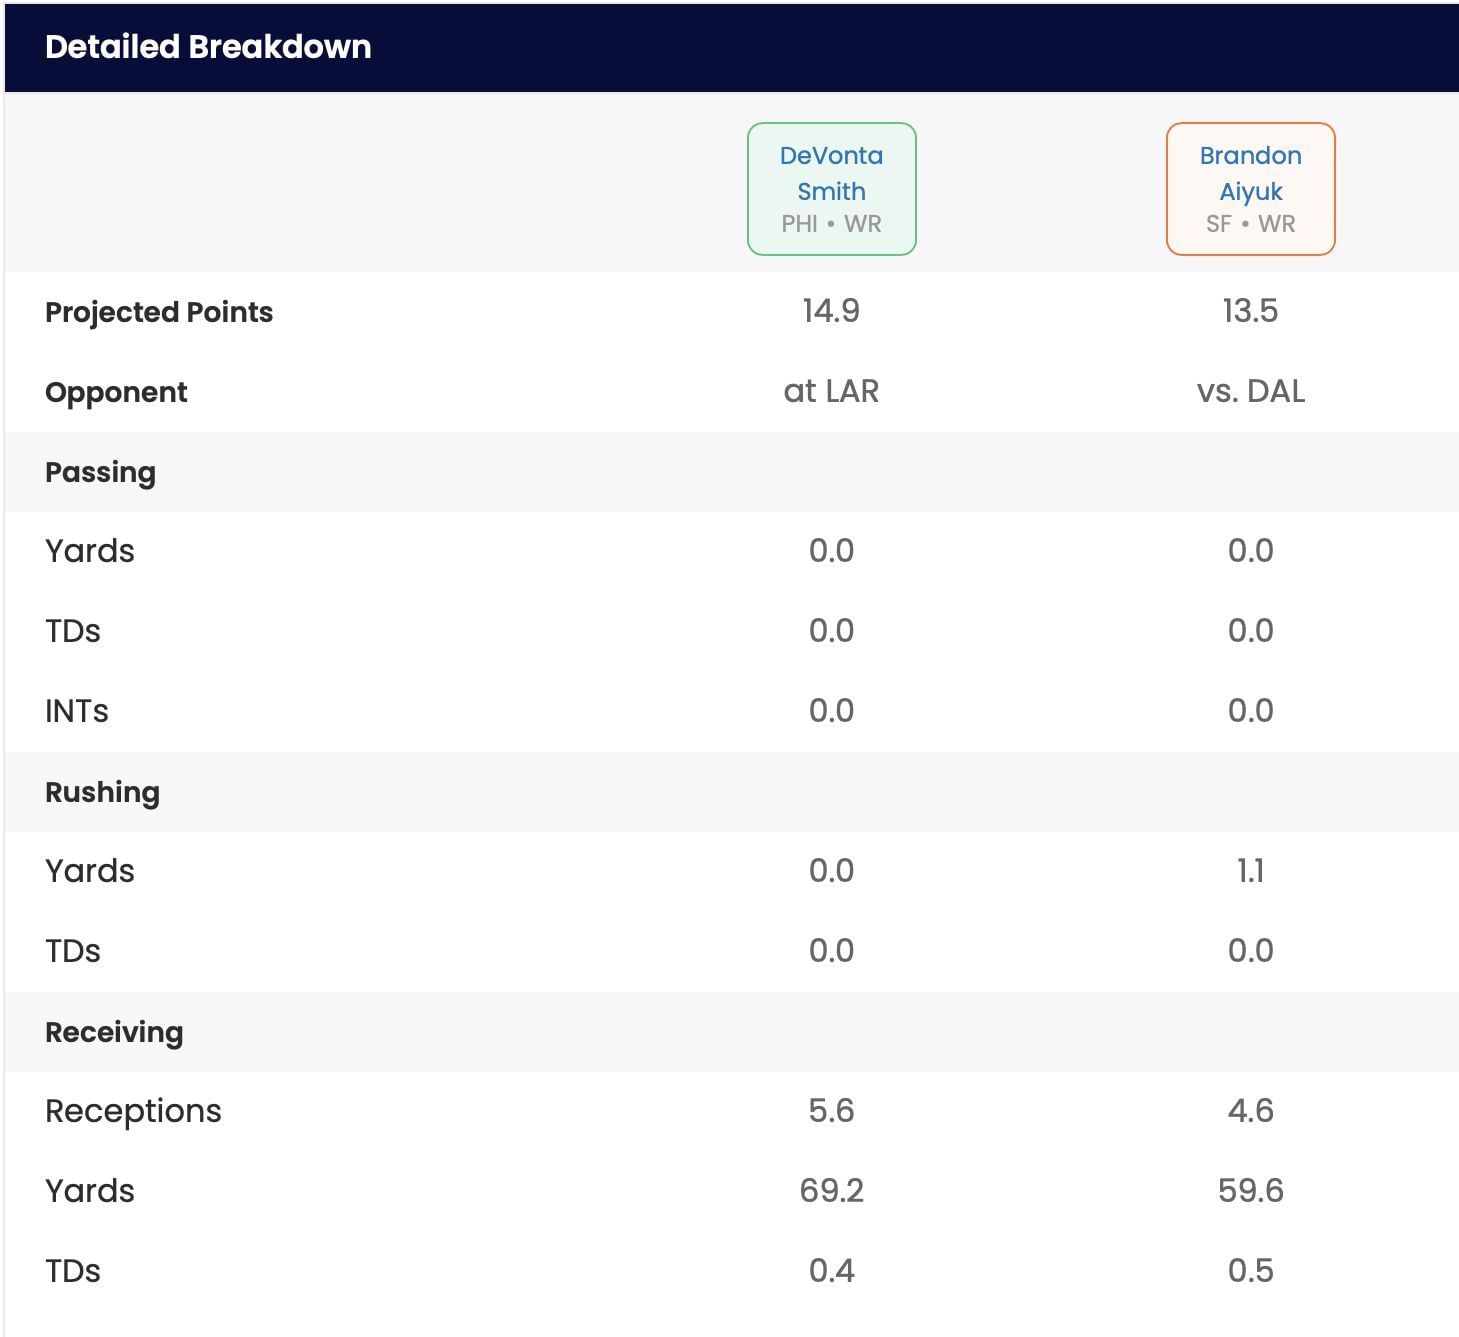Click Aiyuk's 0.5 receiving TDs value

click(x=1250, y=1271)
